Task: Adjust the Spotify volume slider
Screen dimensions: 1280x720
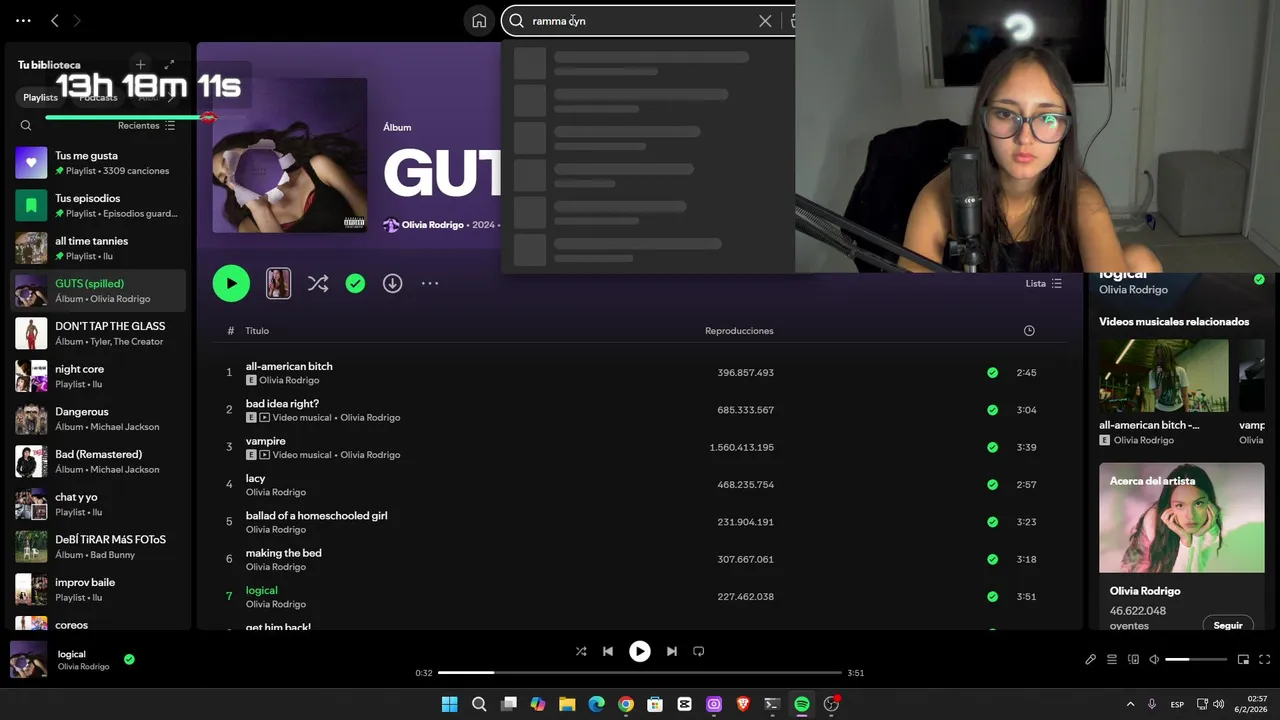Action: (1196, 659)
